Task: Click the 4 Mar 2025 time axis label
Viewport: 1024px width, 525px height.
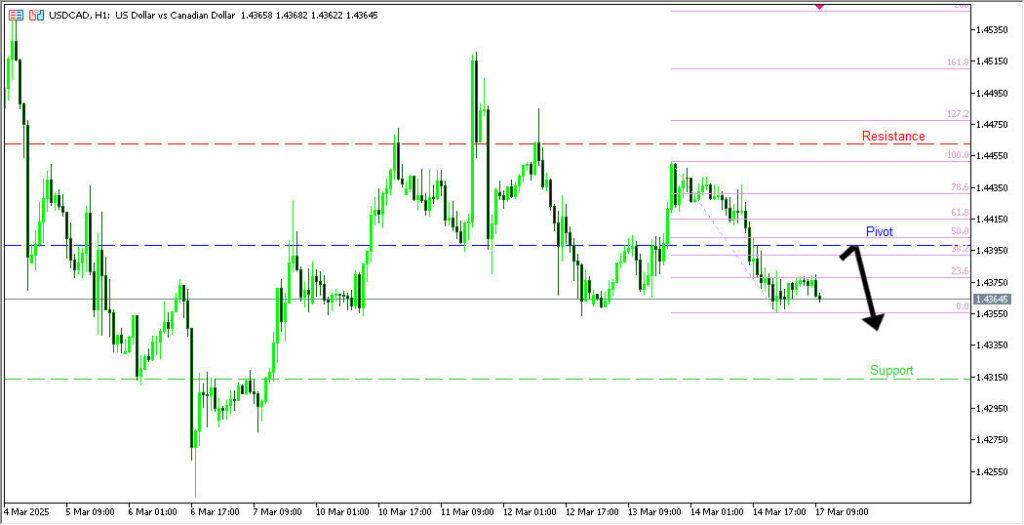Action: (x=28, y=511)
